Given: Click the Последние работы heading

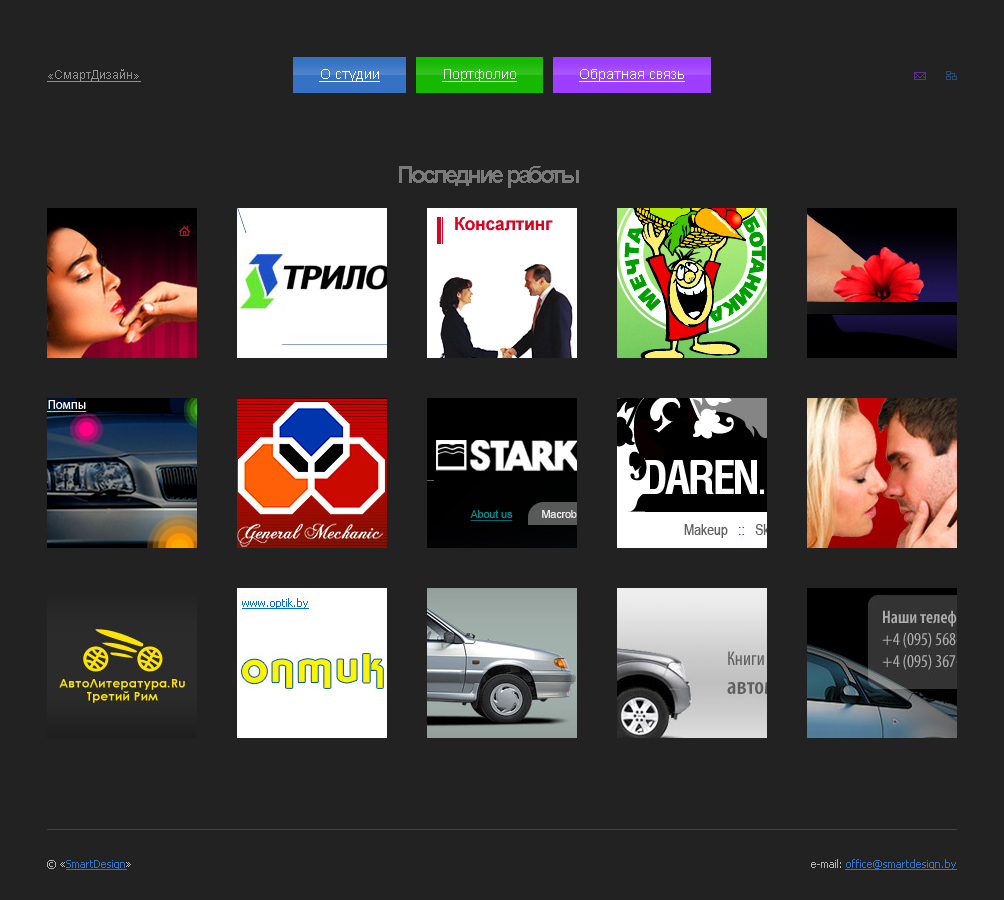Looking at the screenshot, I should pyautogui.click(x=489, y=175).
